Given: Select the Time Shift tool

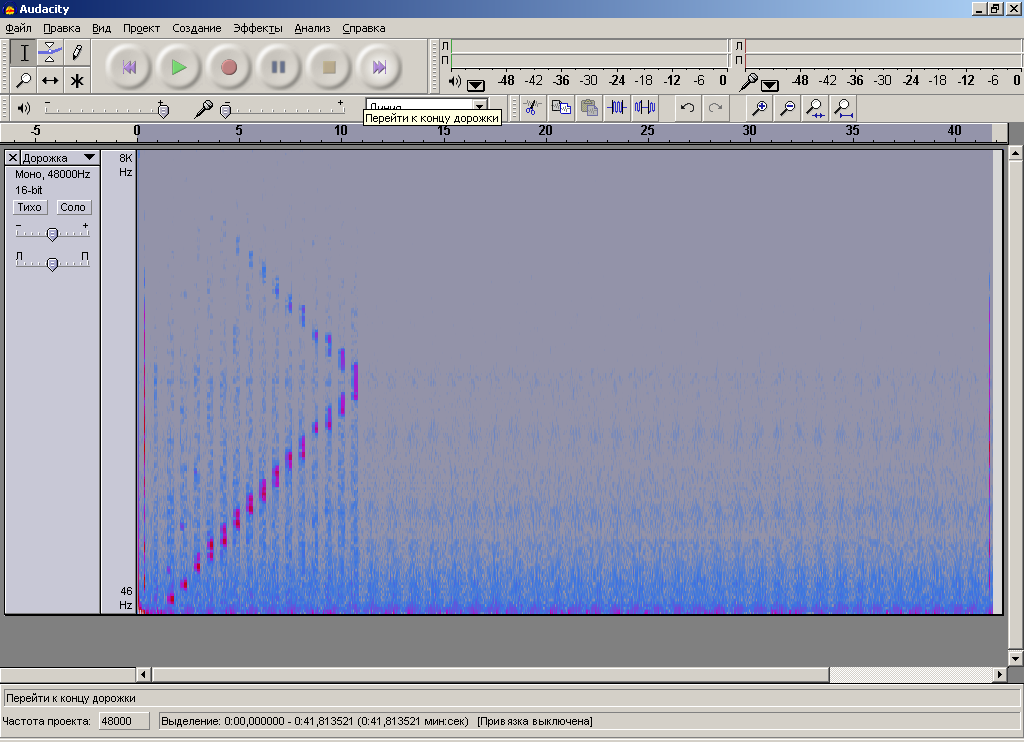Looking at the screenshot, I should (50, 80).
